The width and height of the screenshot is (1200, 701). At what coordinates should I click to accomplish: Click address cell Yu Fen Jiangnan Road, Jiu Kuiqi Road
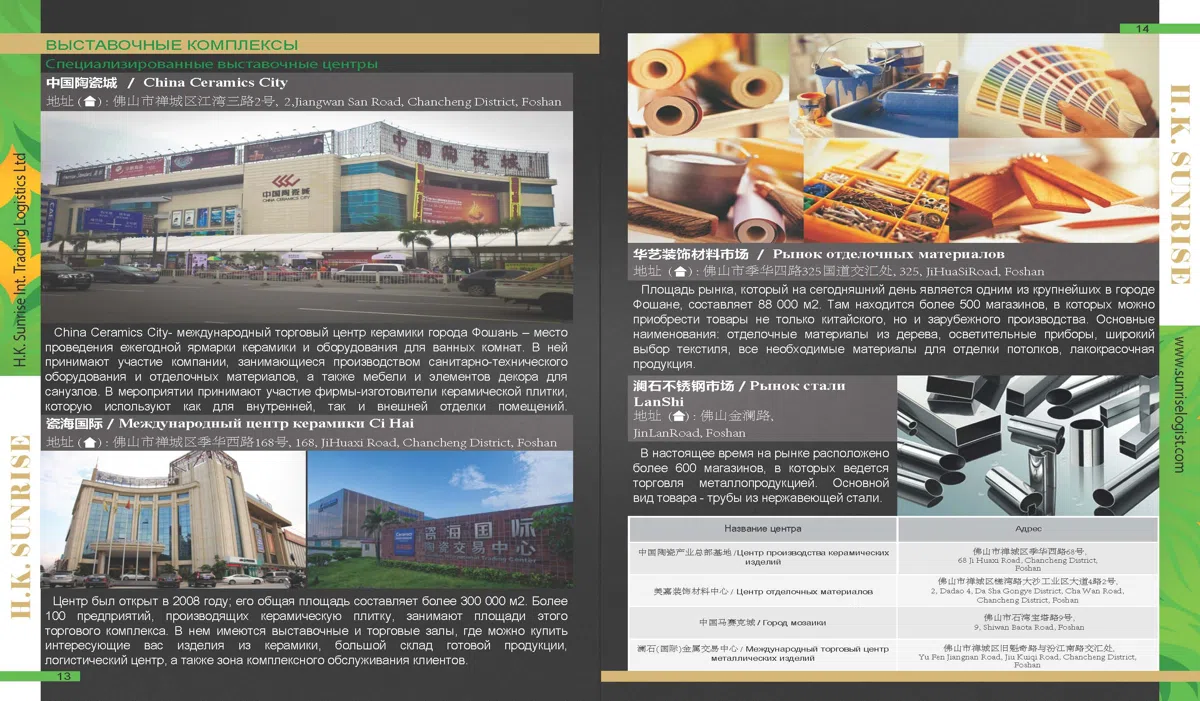[x=1027, y=656]
